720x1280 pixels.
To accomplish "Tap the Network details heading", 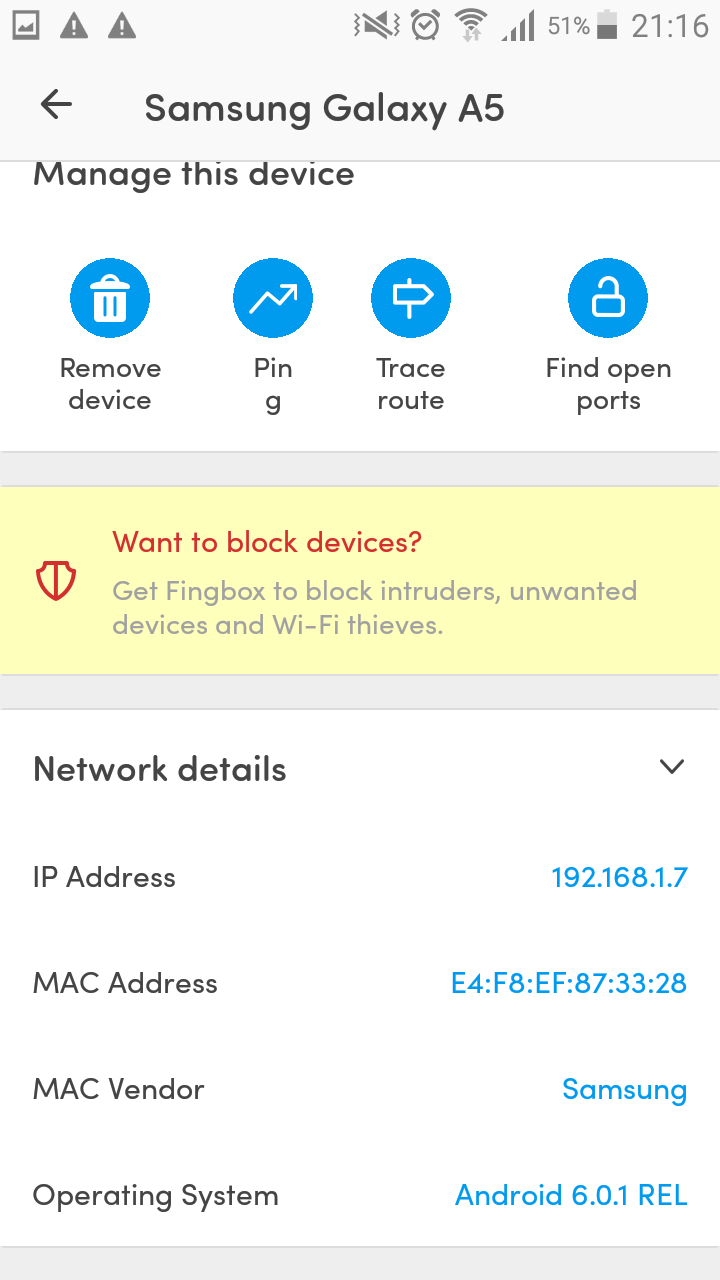I will coord(160,769).
